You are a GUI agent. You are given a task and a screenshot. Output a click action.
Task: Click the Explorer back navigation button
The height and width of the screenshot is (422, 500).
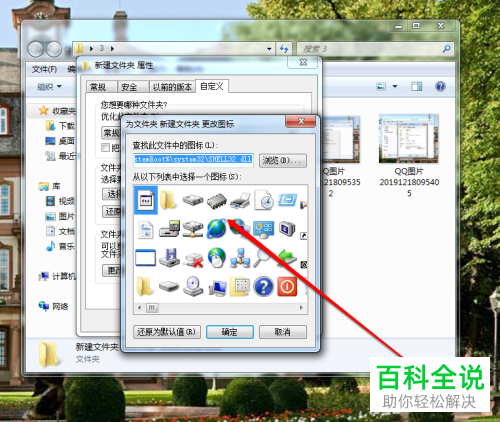[35, 49]
